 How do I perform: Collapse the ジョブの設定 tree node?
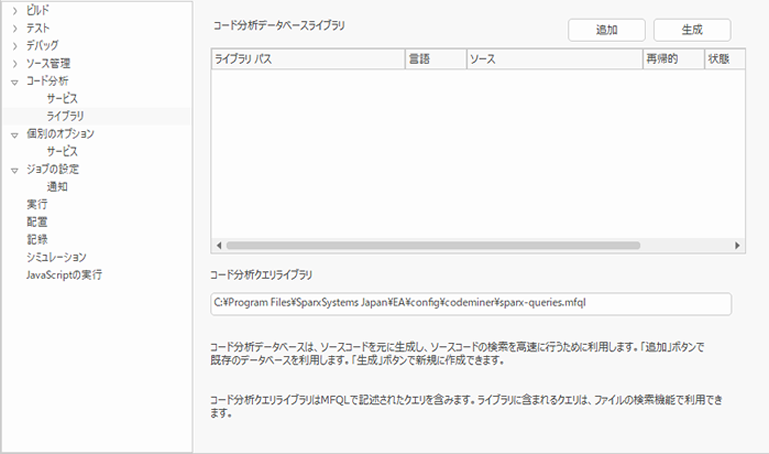tap(14, 169)
